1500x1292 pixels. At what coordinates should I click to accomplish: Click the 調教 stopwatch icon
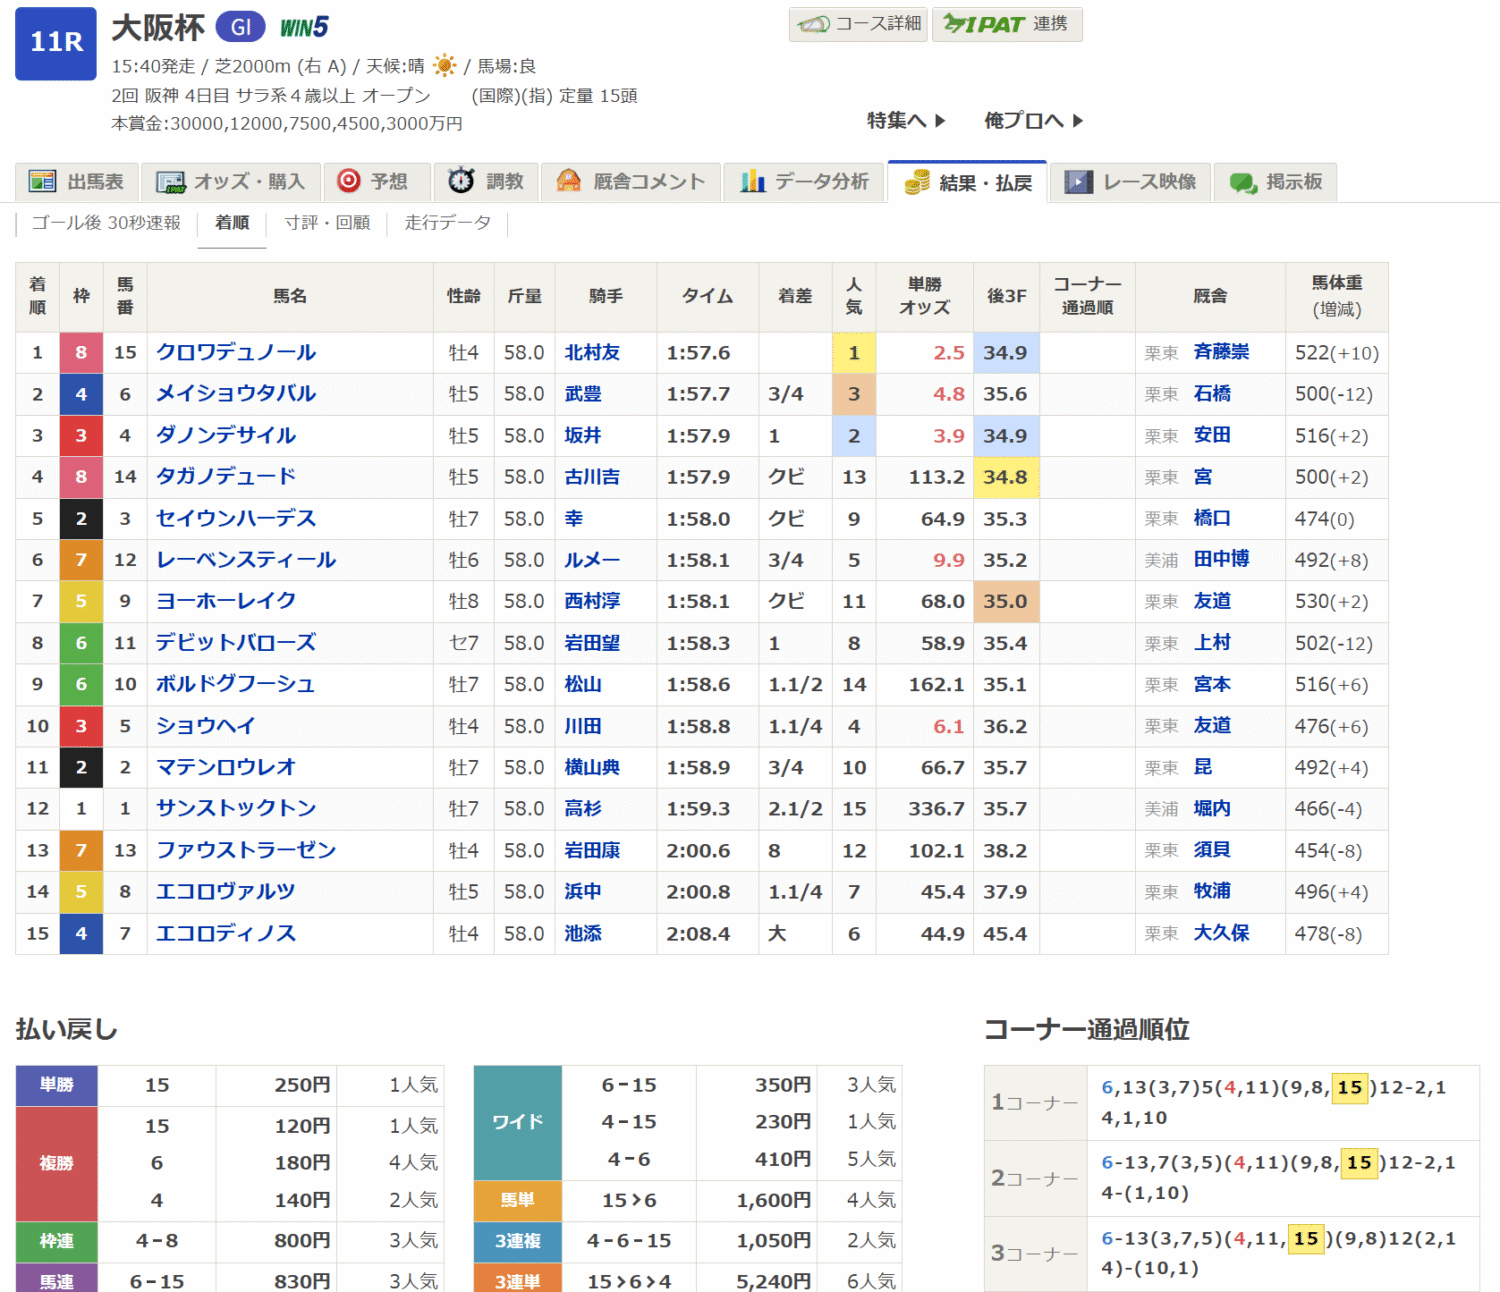pos(461,181)
